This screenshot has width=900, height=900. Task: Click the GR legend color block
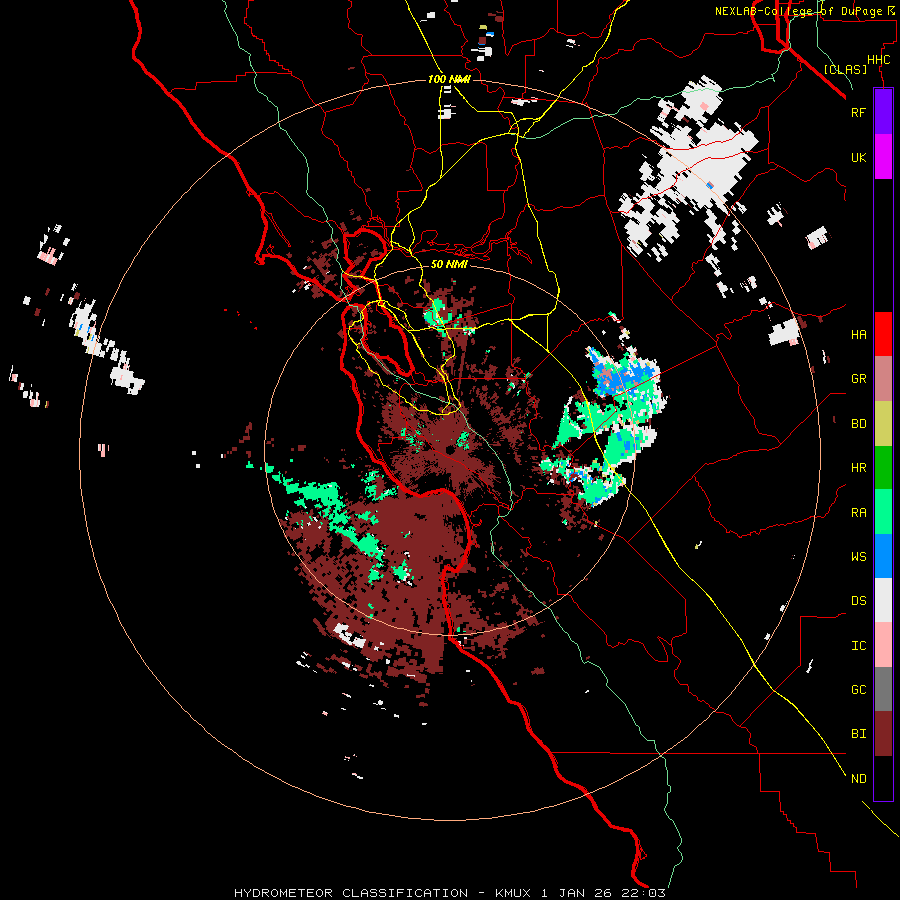(x=883, y=379)
